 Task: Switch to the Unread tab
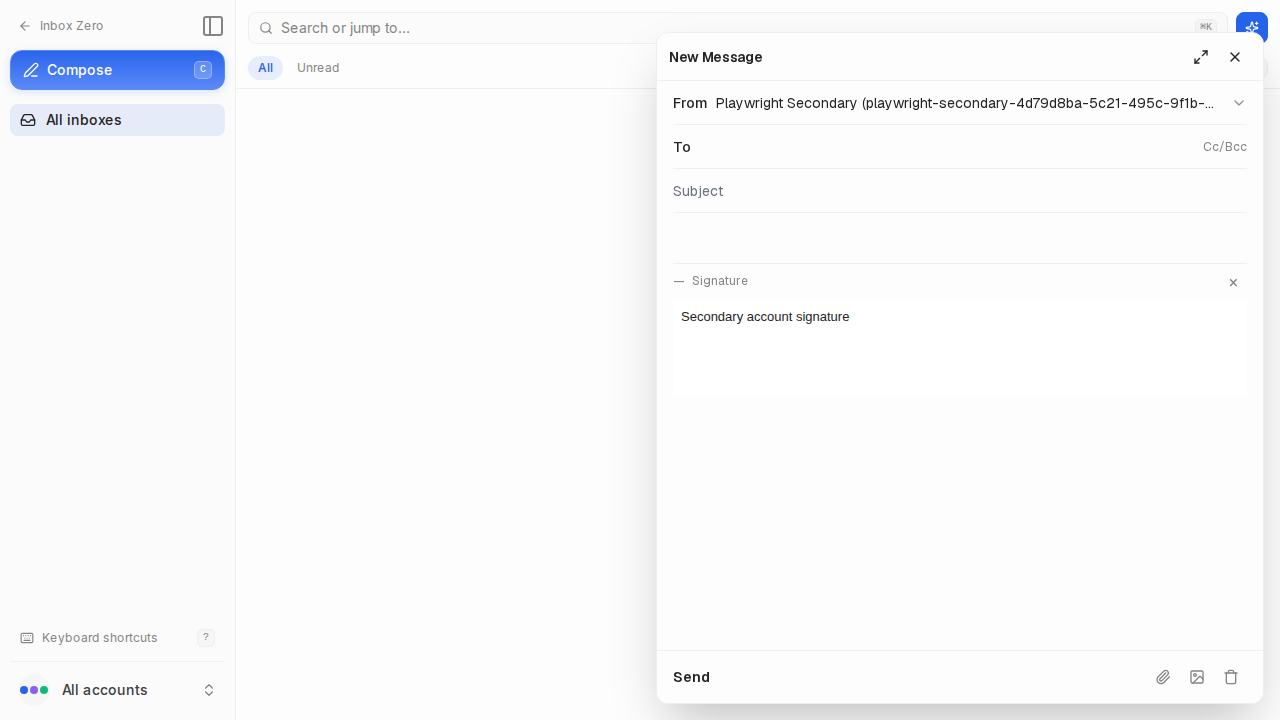point(318,68)
